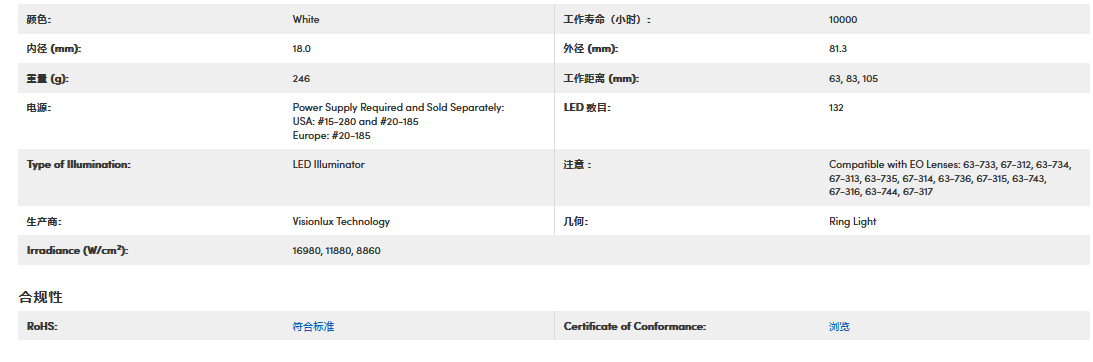This screenshot has width=1093, height=362.
Task: Select the lifetime value 10000
Action: pyautogui.click(x=843, y=20)
